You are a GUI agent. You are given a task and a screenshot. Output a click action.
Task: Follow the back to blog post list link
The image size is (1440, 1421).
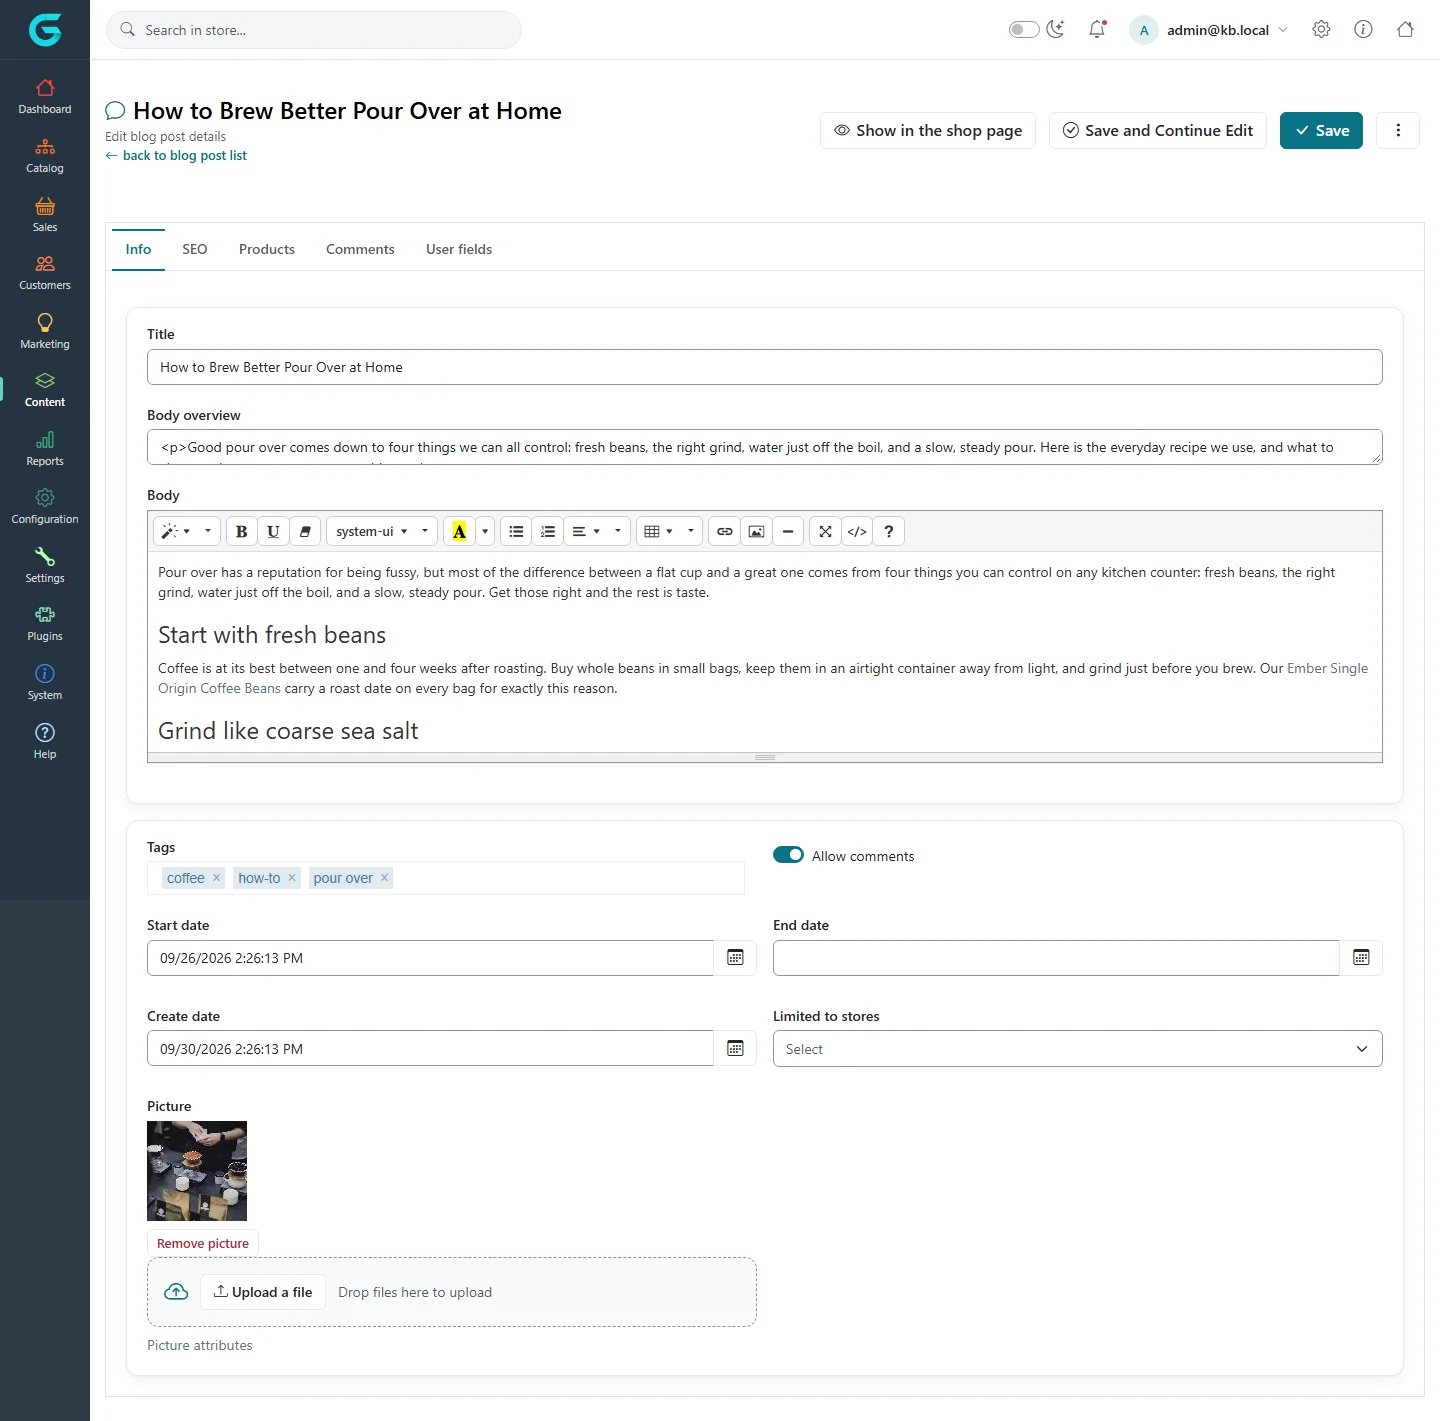176,156
